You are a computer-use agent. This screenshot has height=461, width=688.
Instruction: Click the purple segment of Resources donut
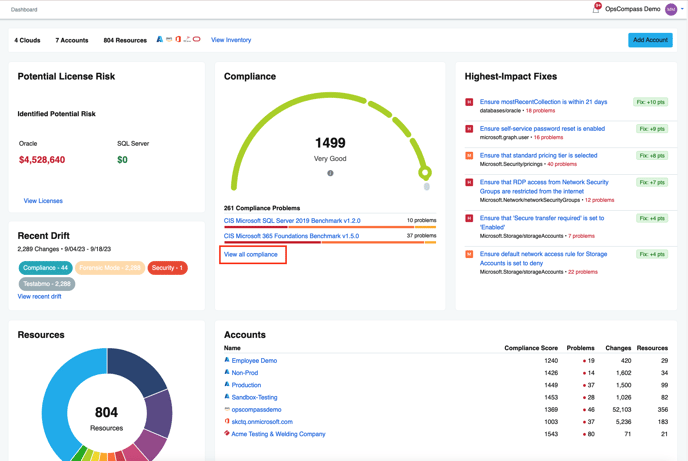(159, 414)
